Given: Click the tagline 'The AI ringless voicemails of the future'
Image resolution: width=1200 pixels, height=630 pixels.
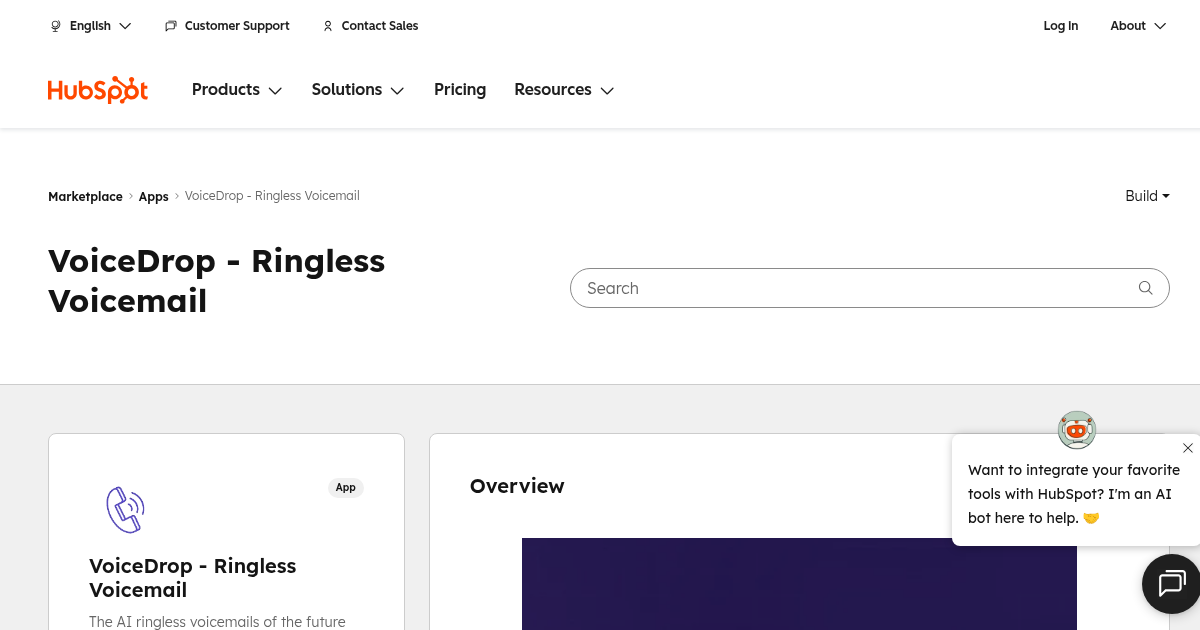Looking at the screenshot, I should 217,622.
